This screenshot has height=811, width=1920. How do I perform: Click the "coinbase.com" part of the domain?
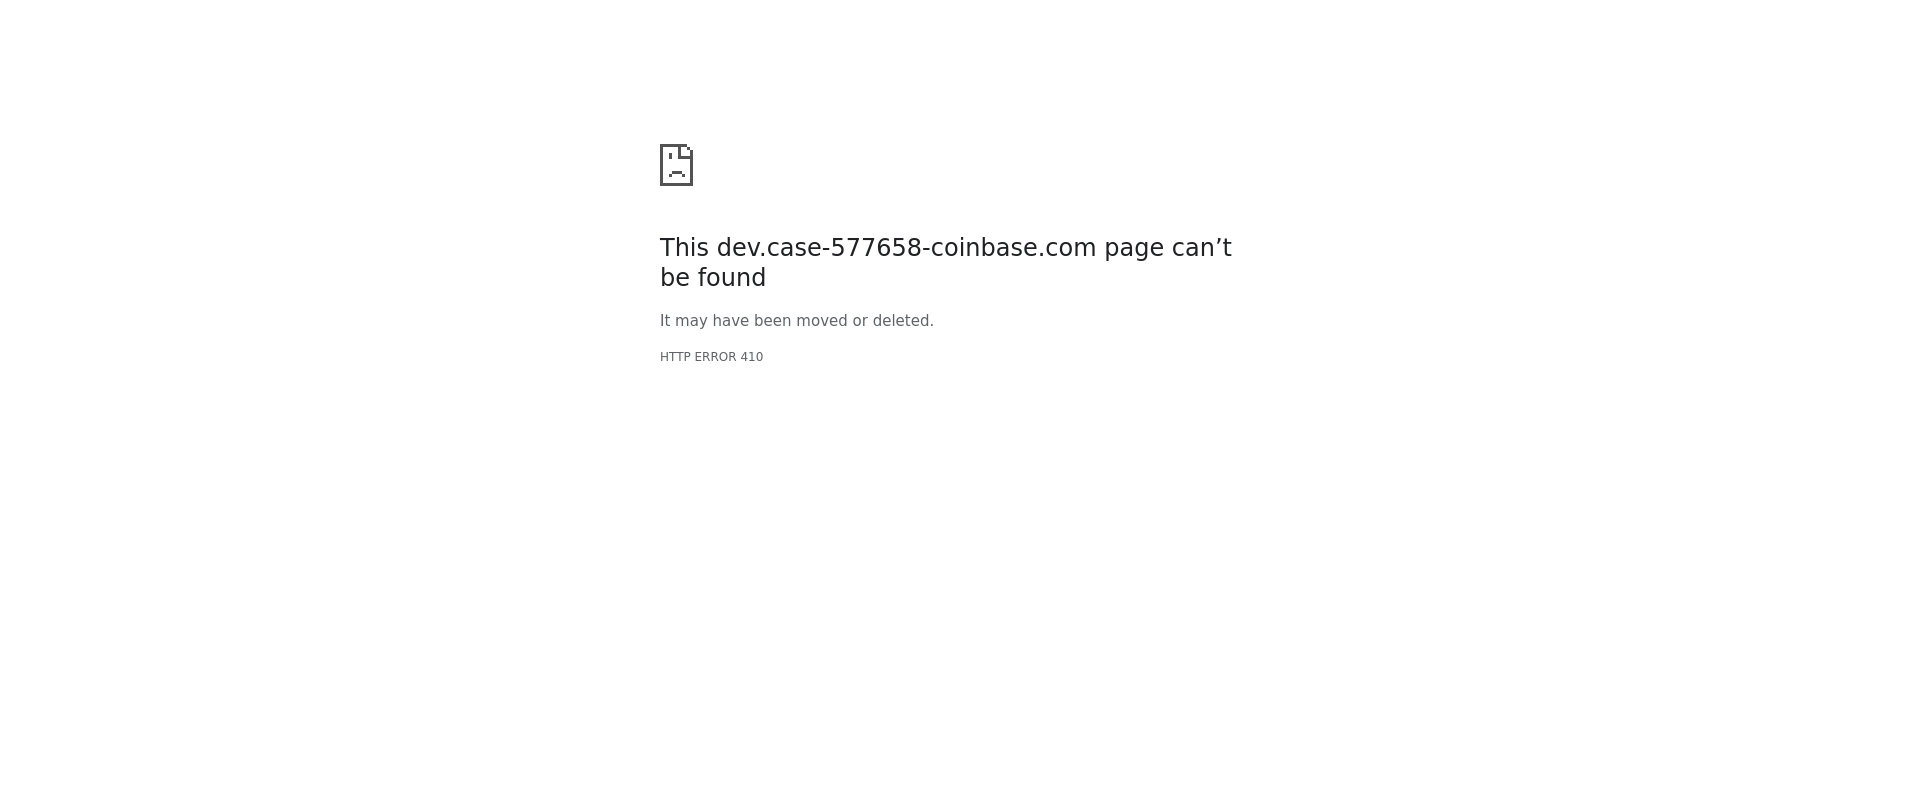1013,248
